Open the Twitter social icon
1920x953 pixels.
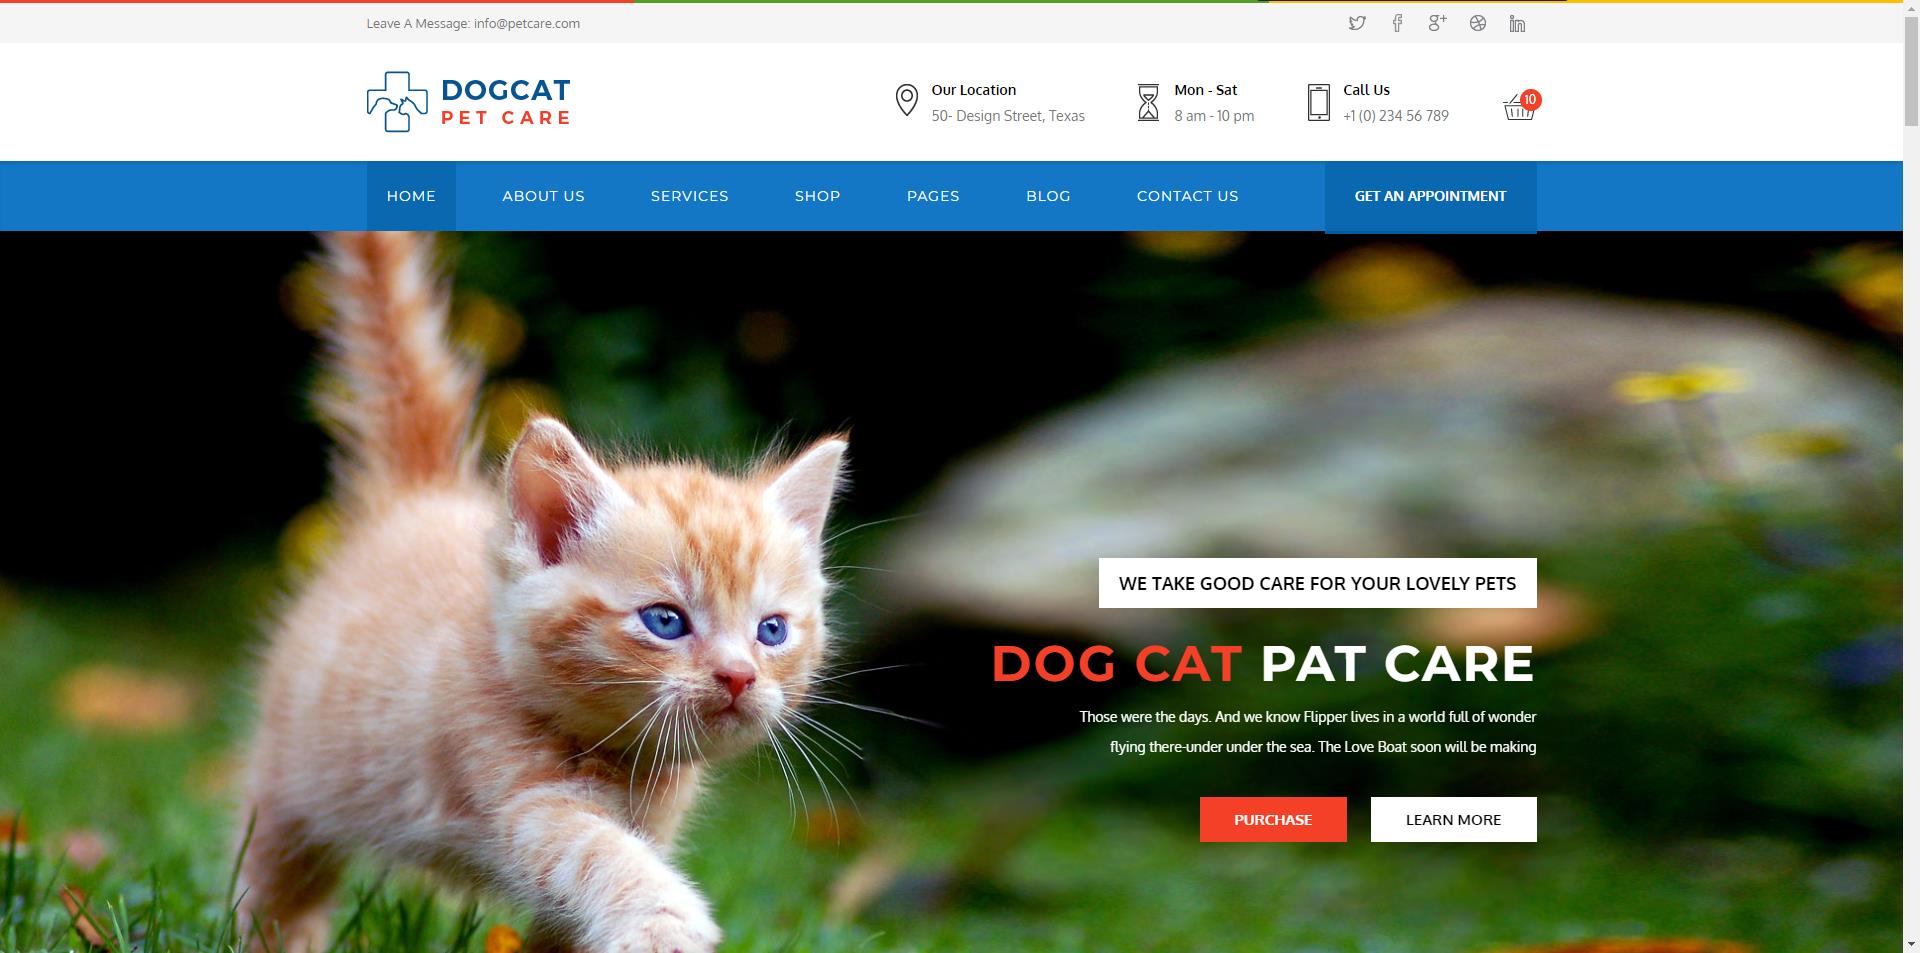(1357, 23)
